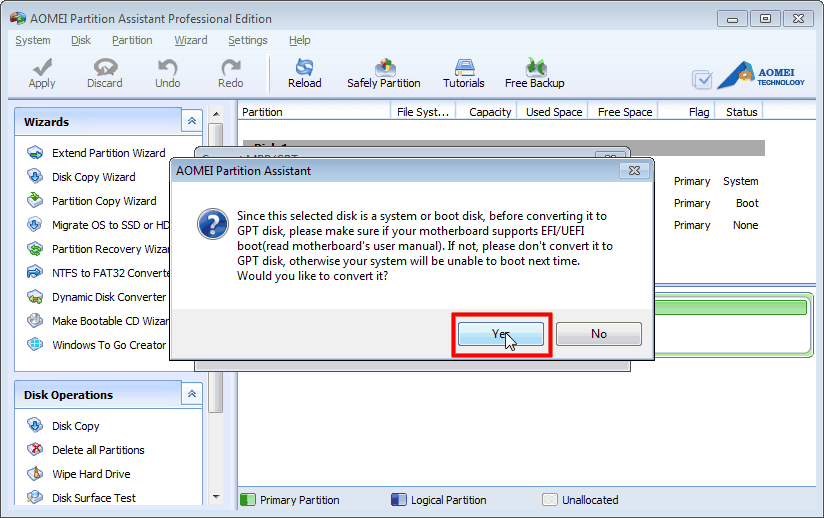824x518 pixels.
Task: Open the Disk menu
Action: click(80, 40)
